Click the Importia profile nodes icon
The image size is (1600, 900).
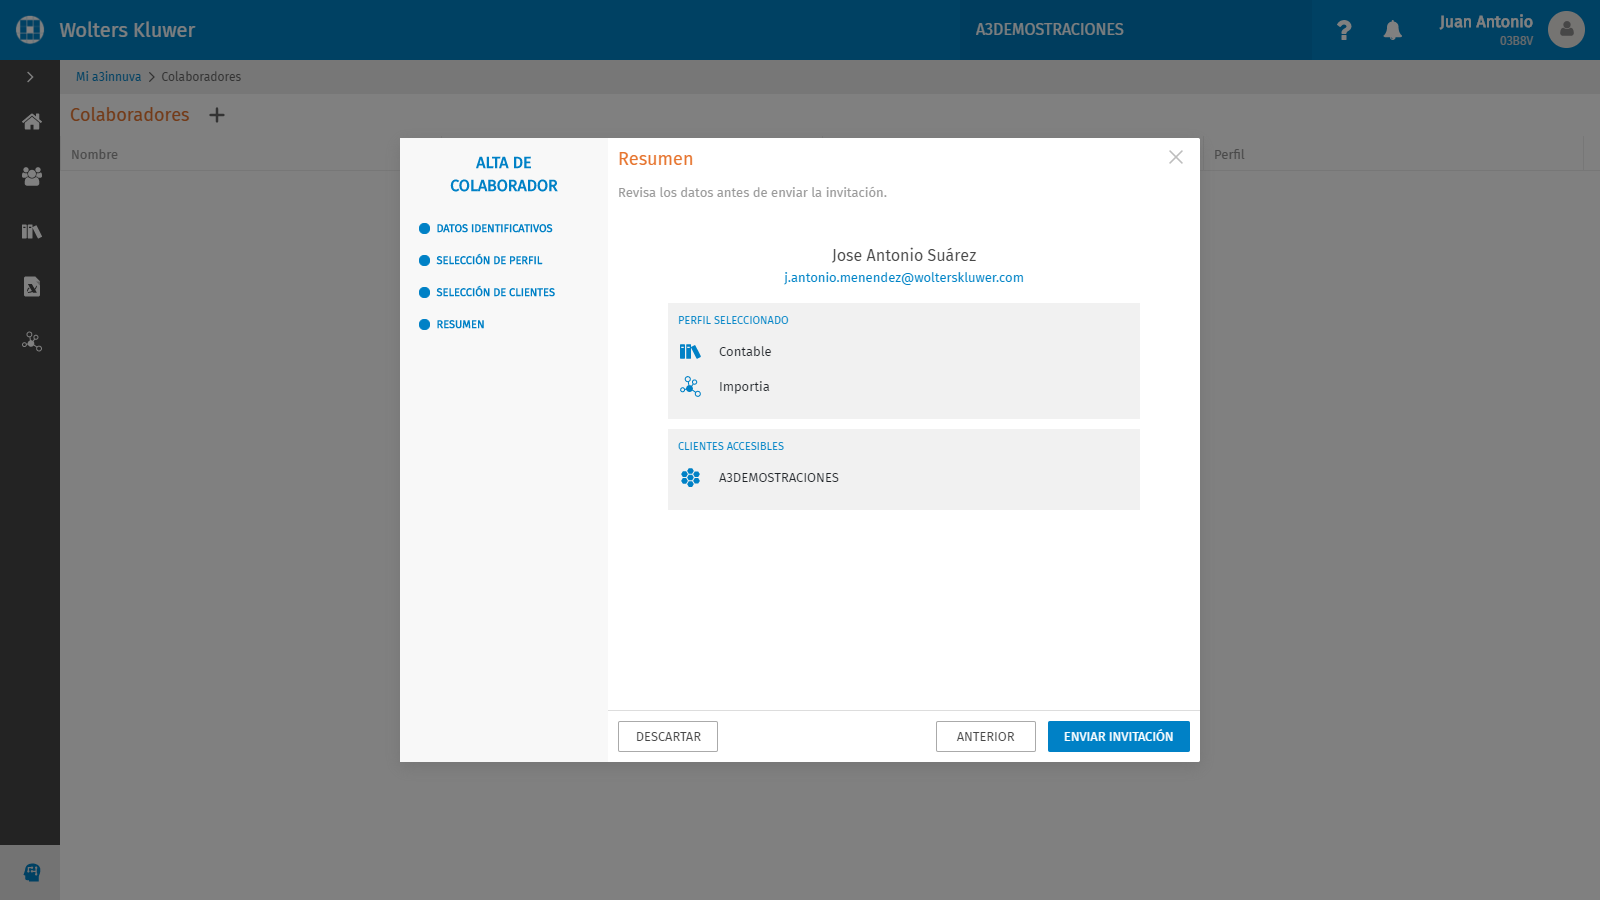[x=690, y=386]
